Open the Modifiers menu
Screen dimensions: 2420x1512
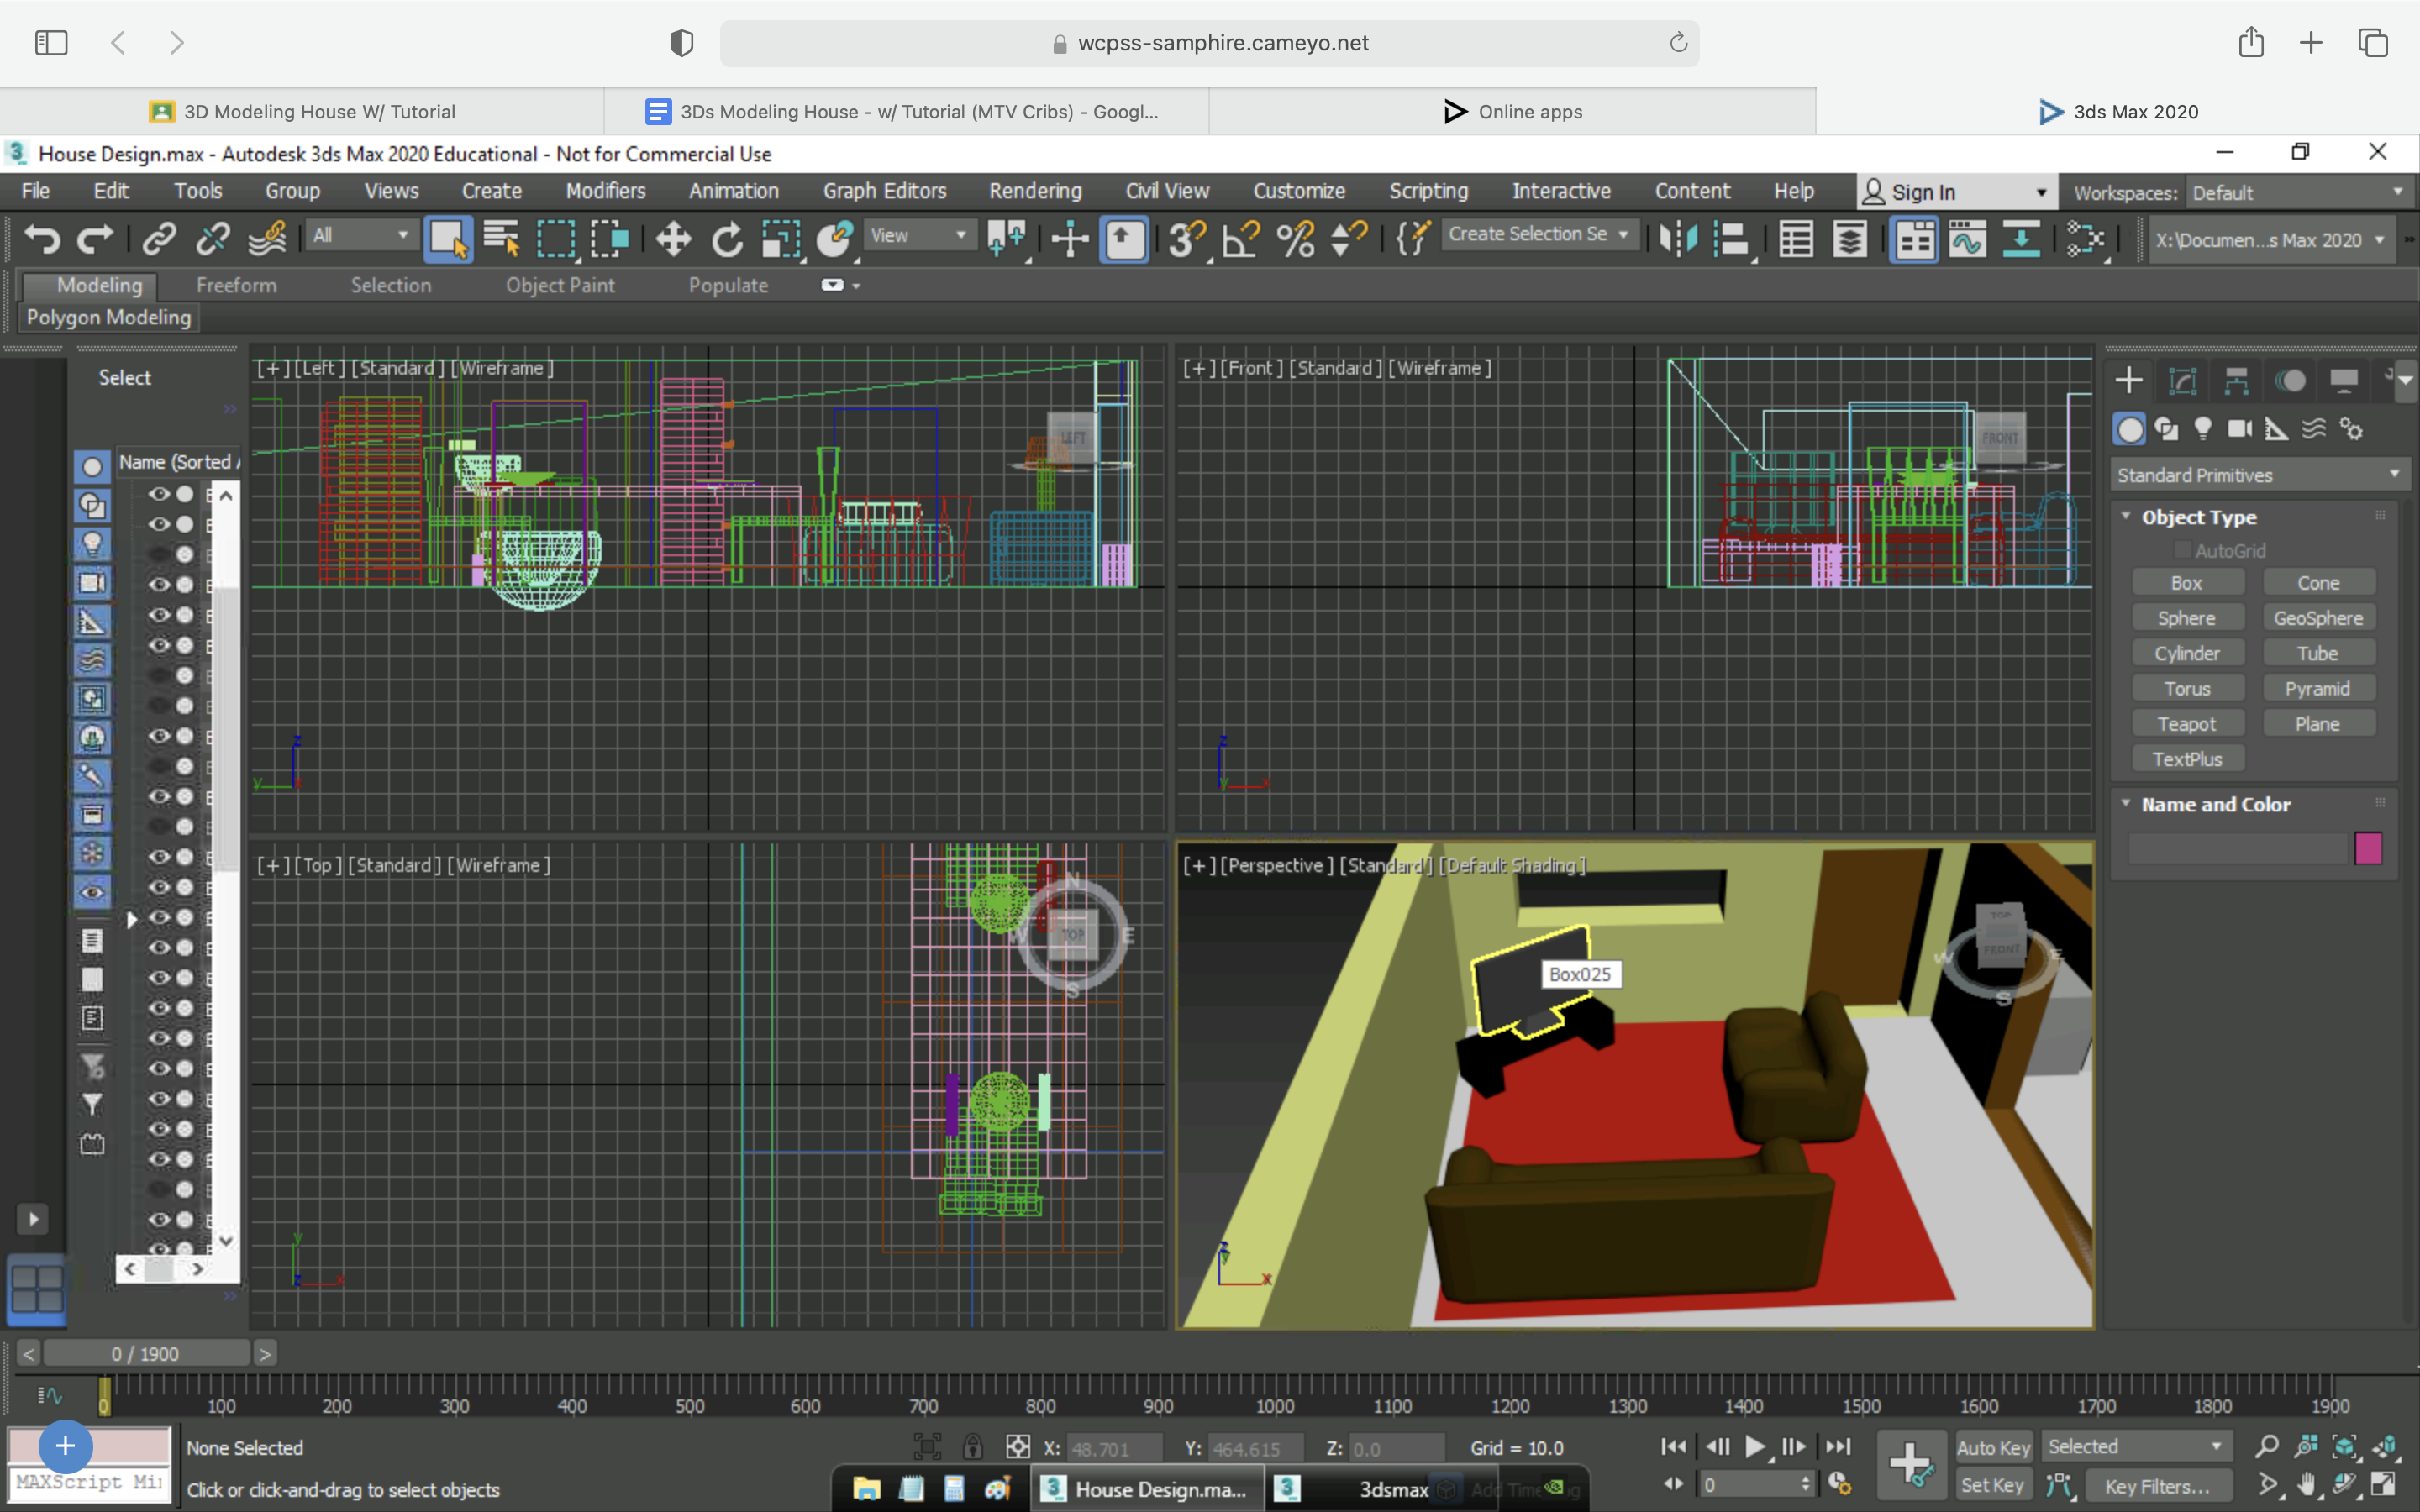(605, 191)
